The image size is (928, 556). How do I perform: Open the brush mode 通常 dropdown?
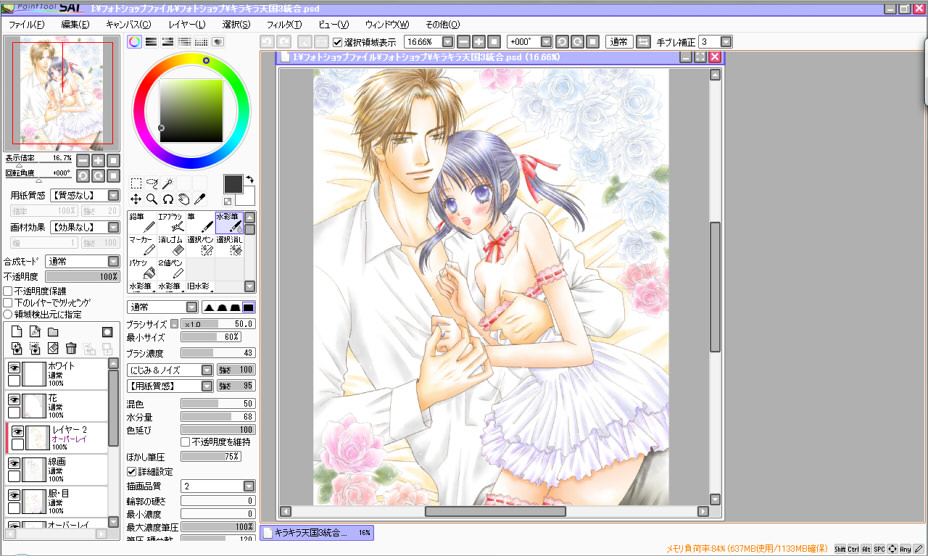[x=192, y=307]
